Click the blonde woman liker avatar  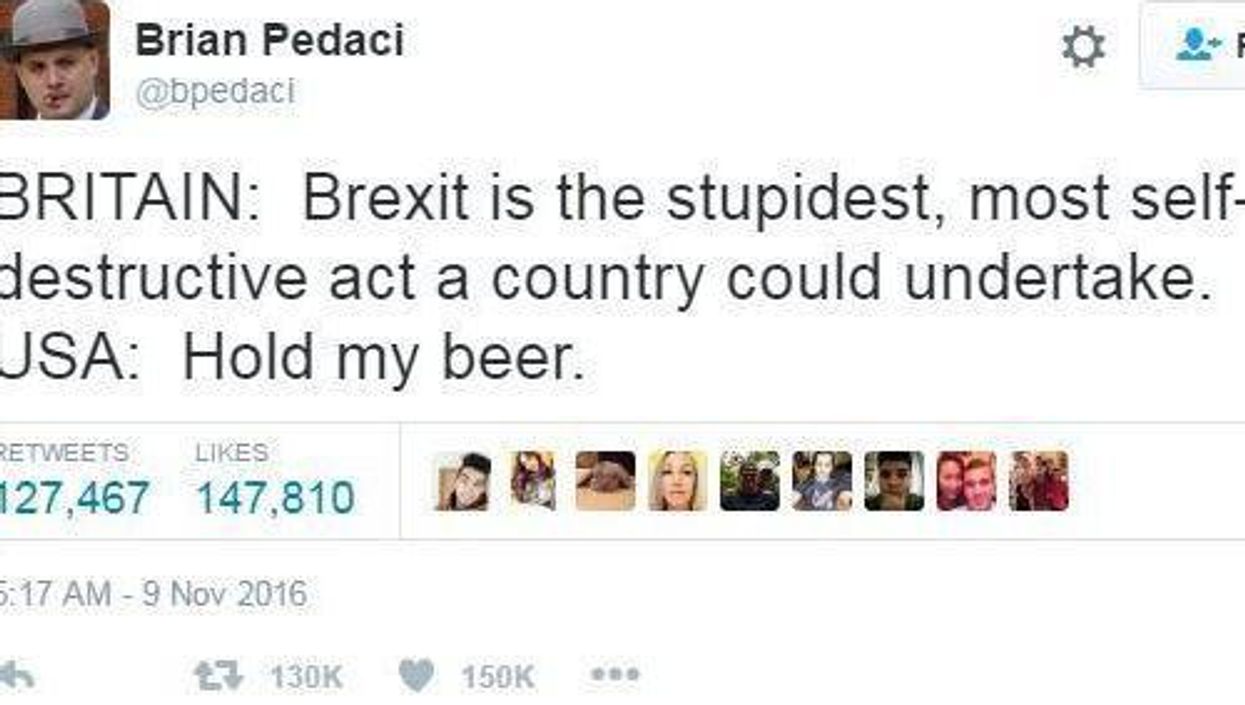[x=677, y=481]
